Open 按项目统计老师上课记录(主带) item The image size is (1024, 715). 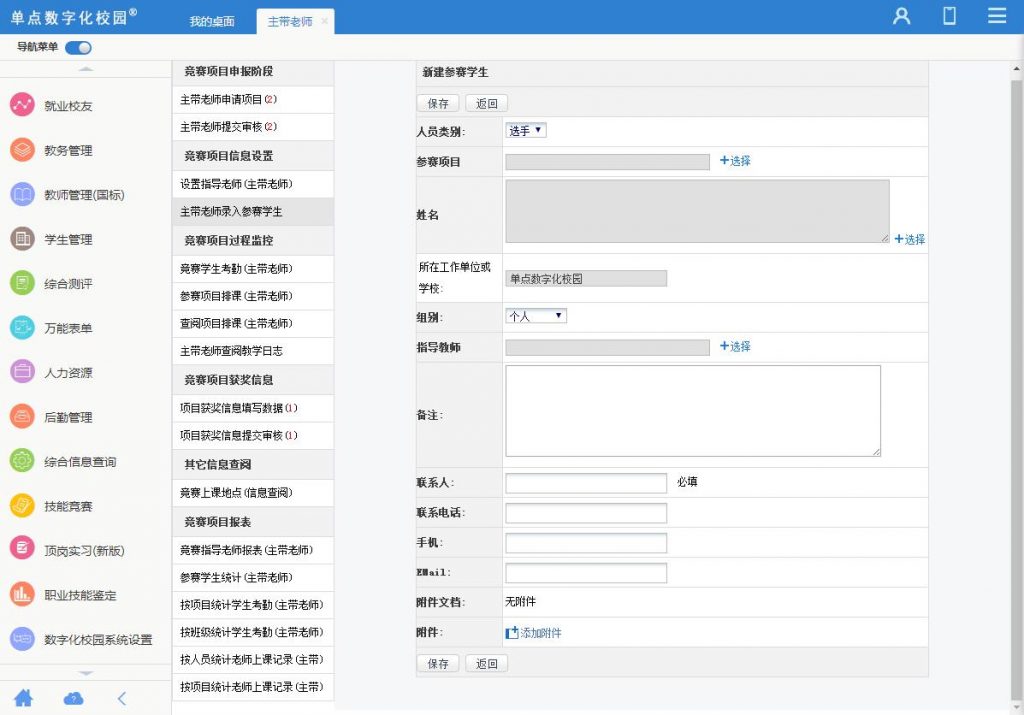[x=253, y=687]
